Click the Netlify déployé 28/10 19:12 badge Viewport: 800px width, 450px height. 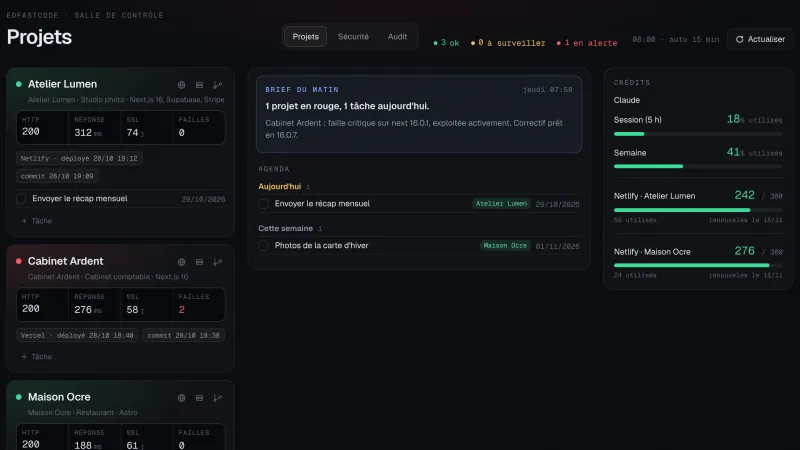point(79,159)
